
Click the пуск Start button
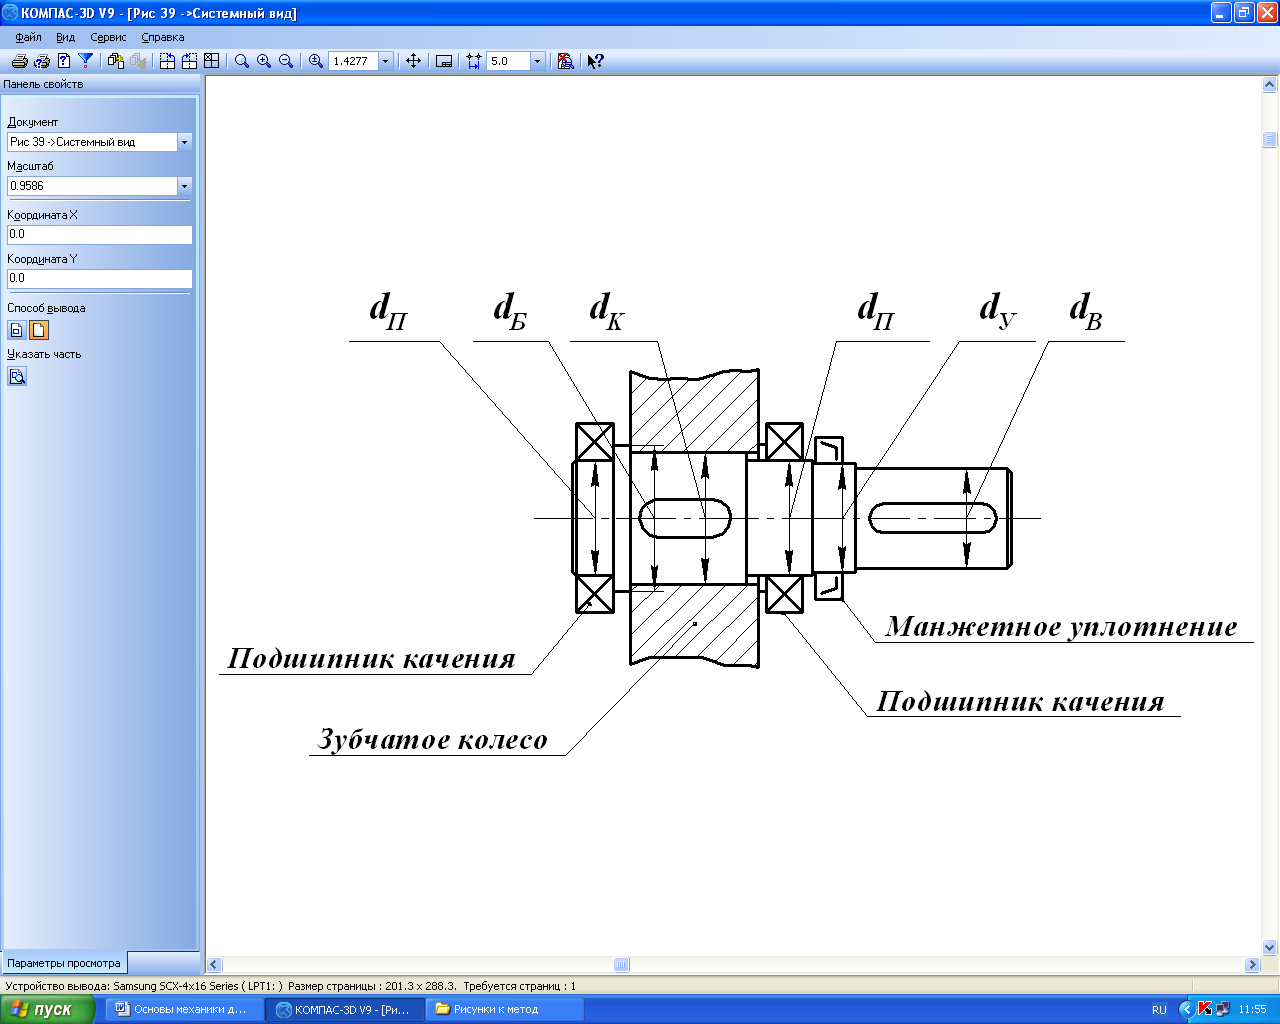(47, 1009)
